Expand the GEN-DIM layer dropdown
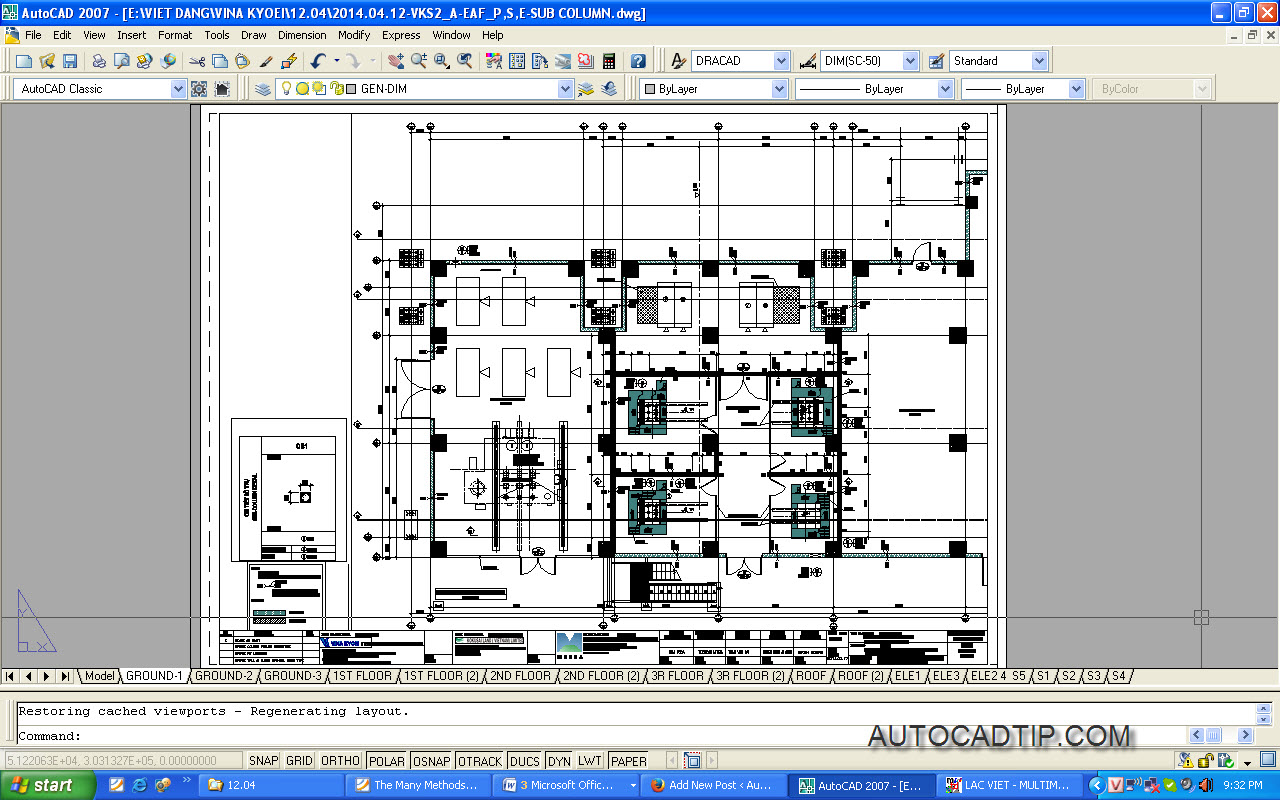This screenshot has height=800, width=1280. pyautogui.click(x=565, y=89)
